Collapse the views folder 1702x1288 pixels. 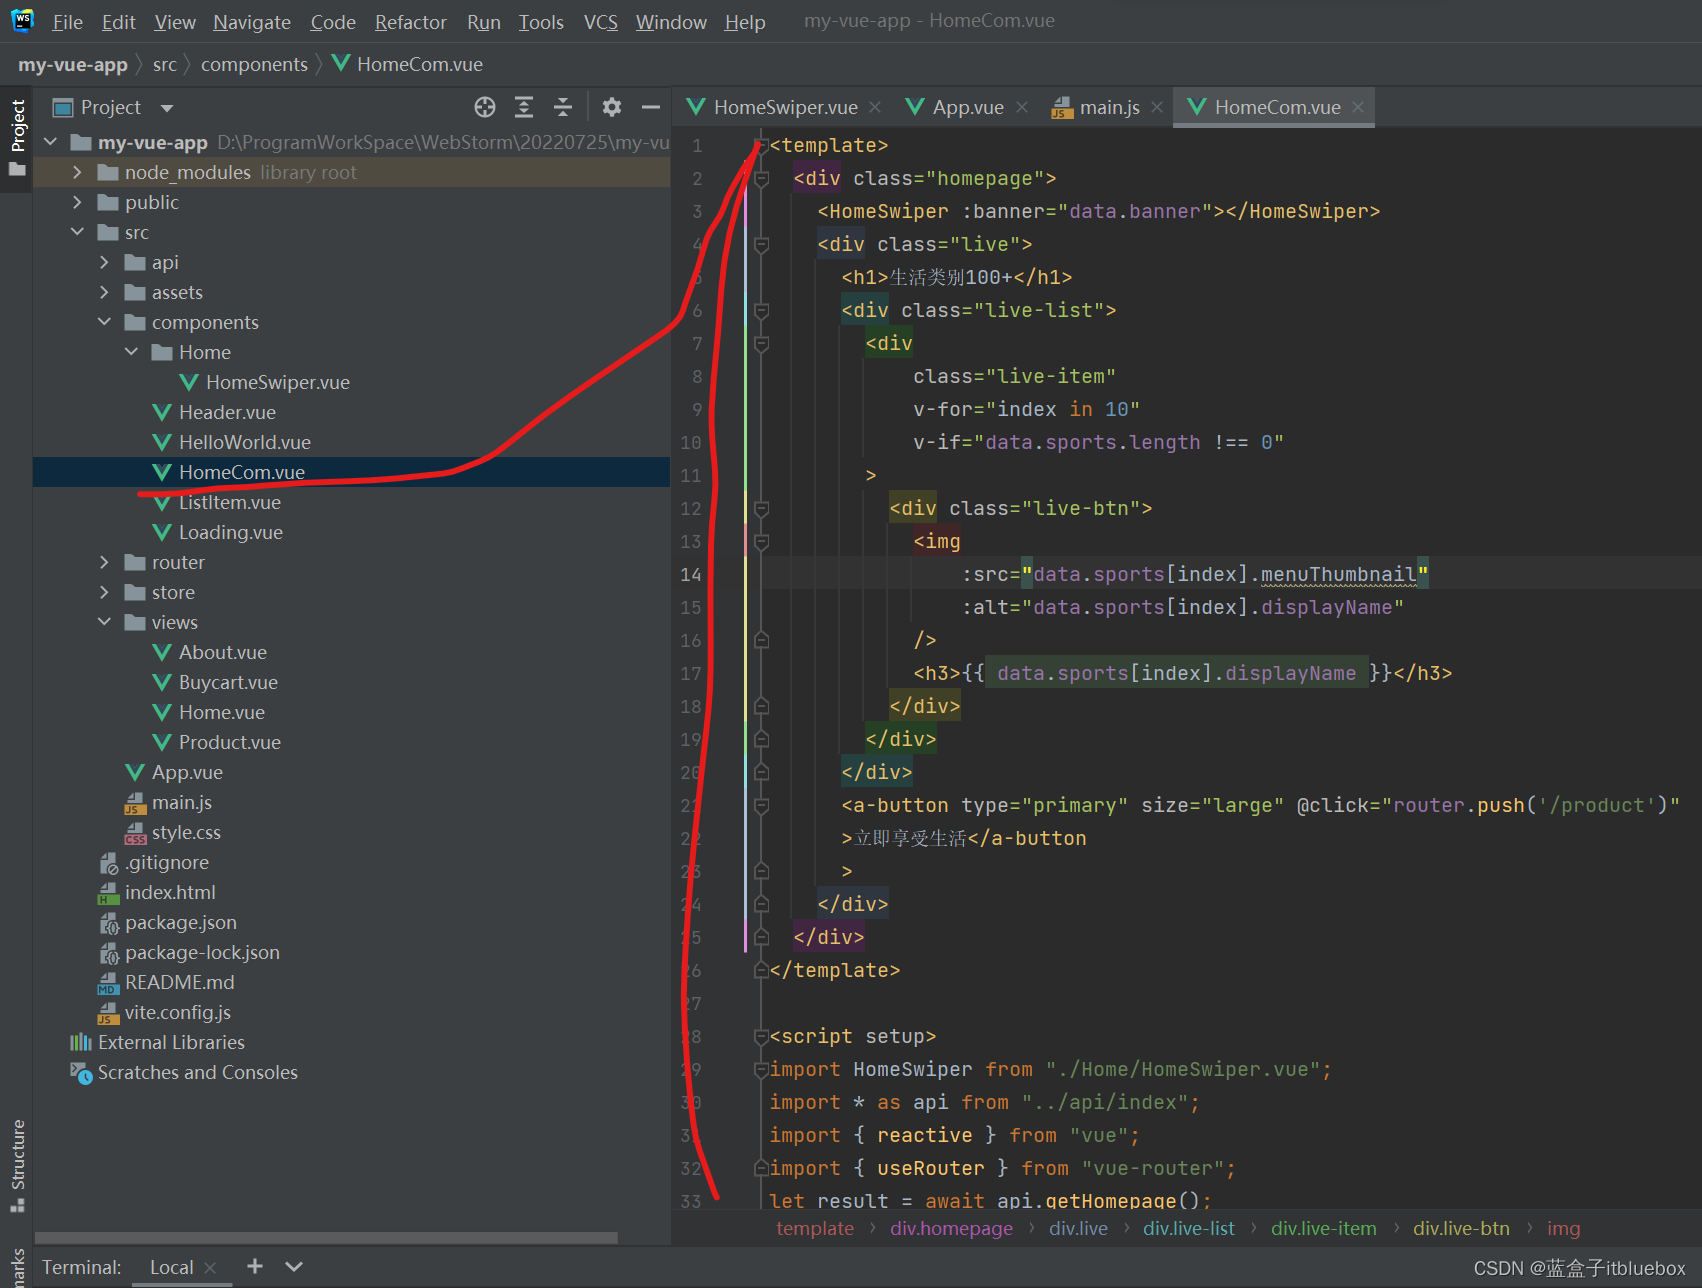tap(104, 622)
